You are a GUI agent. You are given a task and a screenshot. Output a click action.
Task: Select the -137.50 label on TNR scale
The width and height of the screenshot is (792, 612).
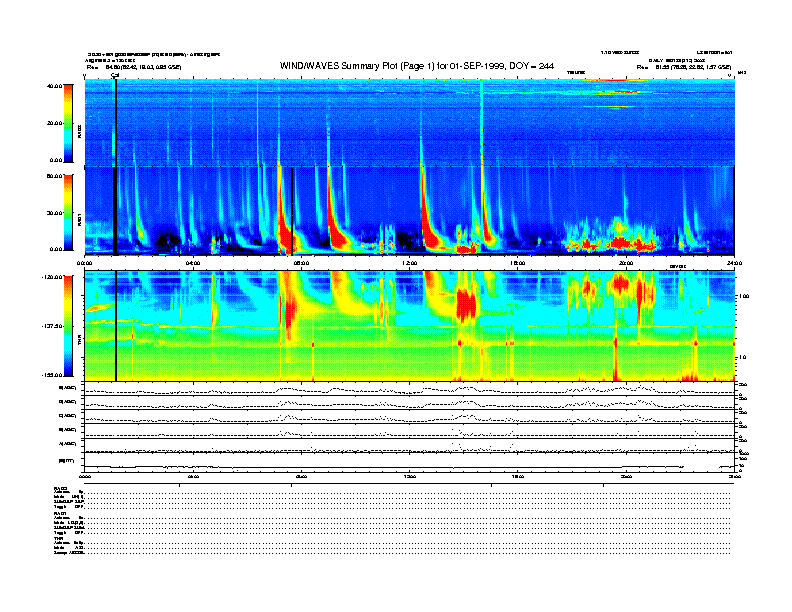tap(52, 326)
